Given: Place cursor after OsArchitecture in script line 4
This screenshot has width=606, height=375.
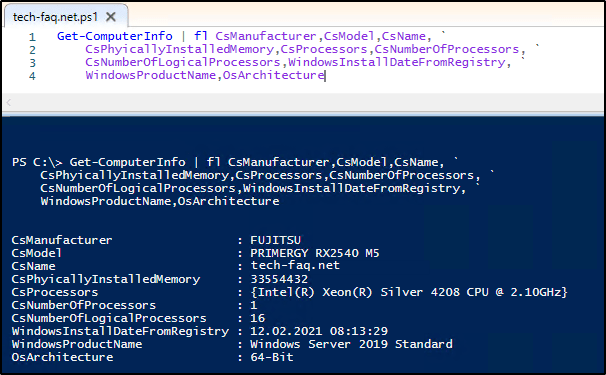Looking at the screenshot, I should point(325,75).
